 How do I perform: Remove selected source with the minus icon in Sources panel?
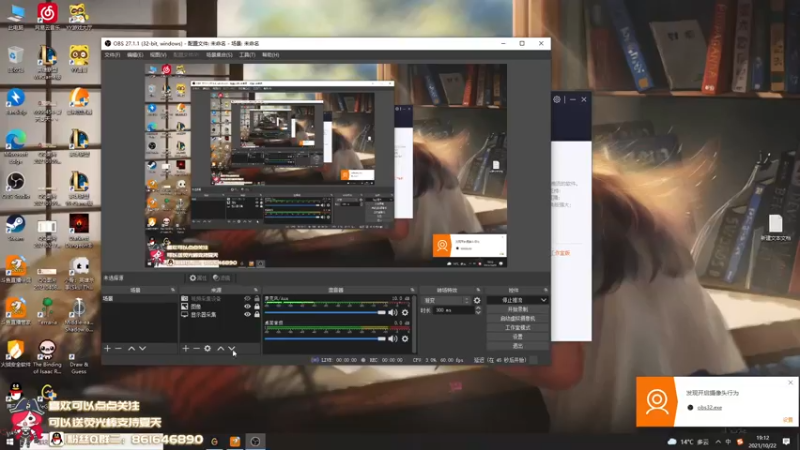tap(196, 348)
